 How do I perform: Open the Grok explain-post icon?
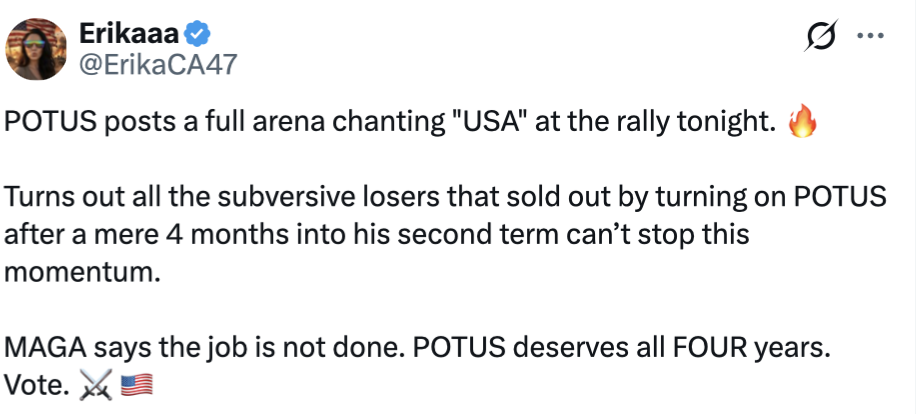pyautogui.click(x=821, y=36)
